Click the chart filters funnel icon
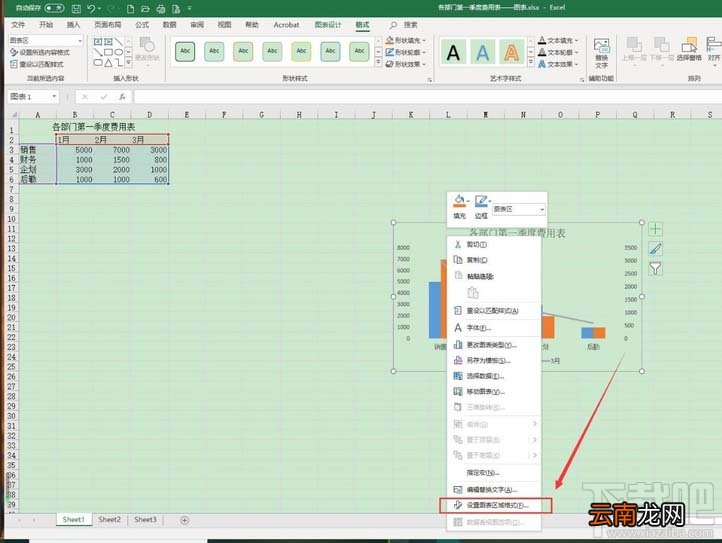722x543 pixels. [x=655, y=268]
